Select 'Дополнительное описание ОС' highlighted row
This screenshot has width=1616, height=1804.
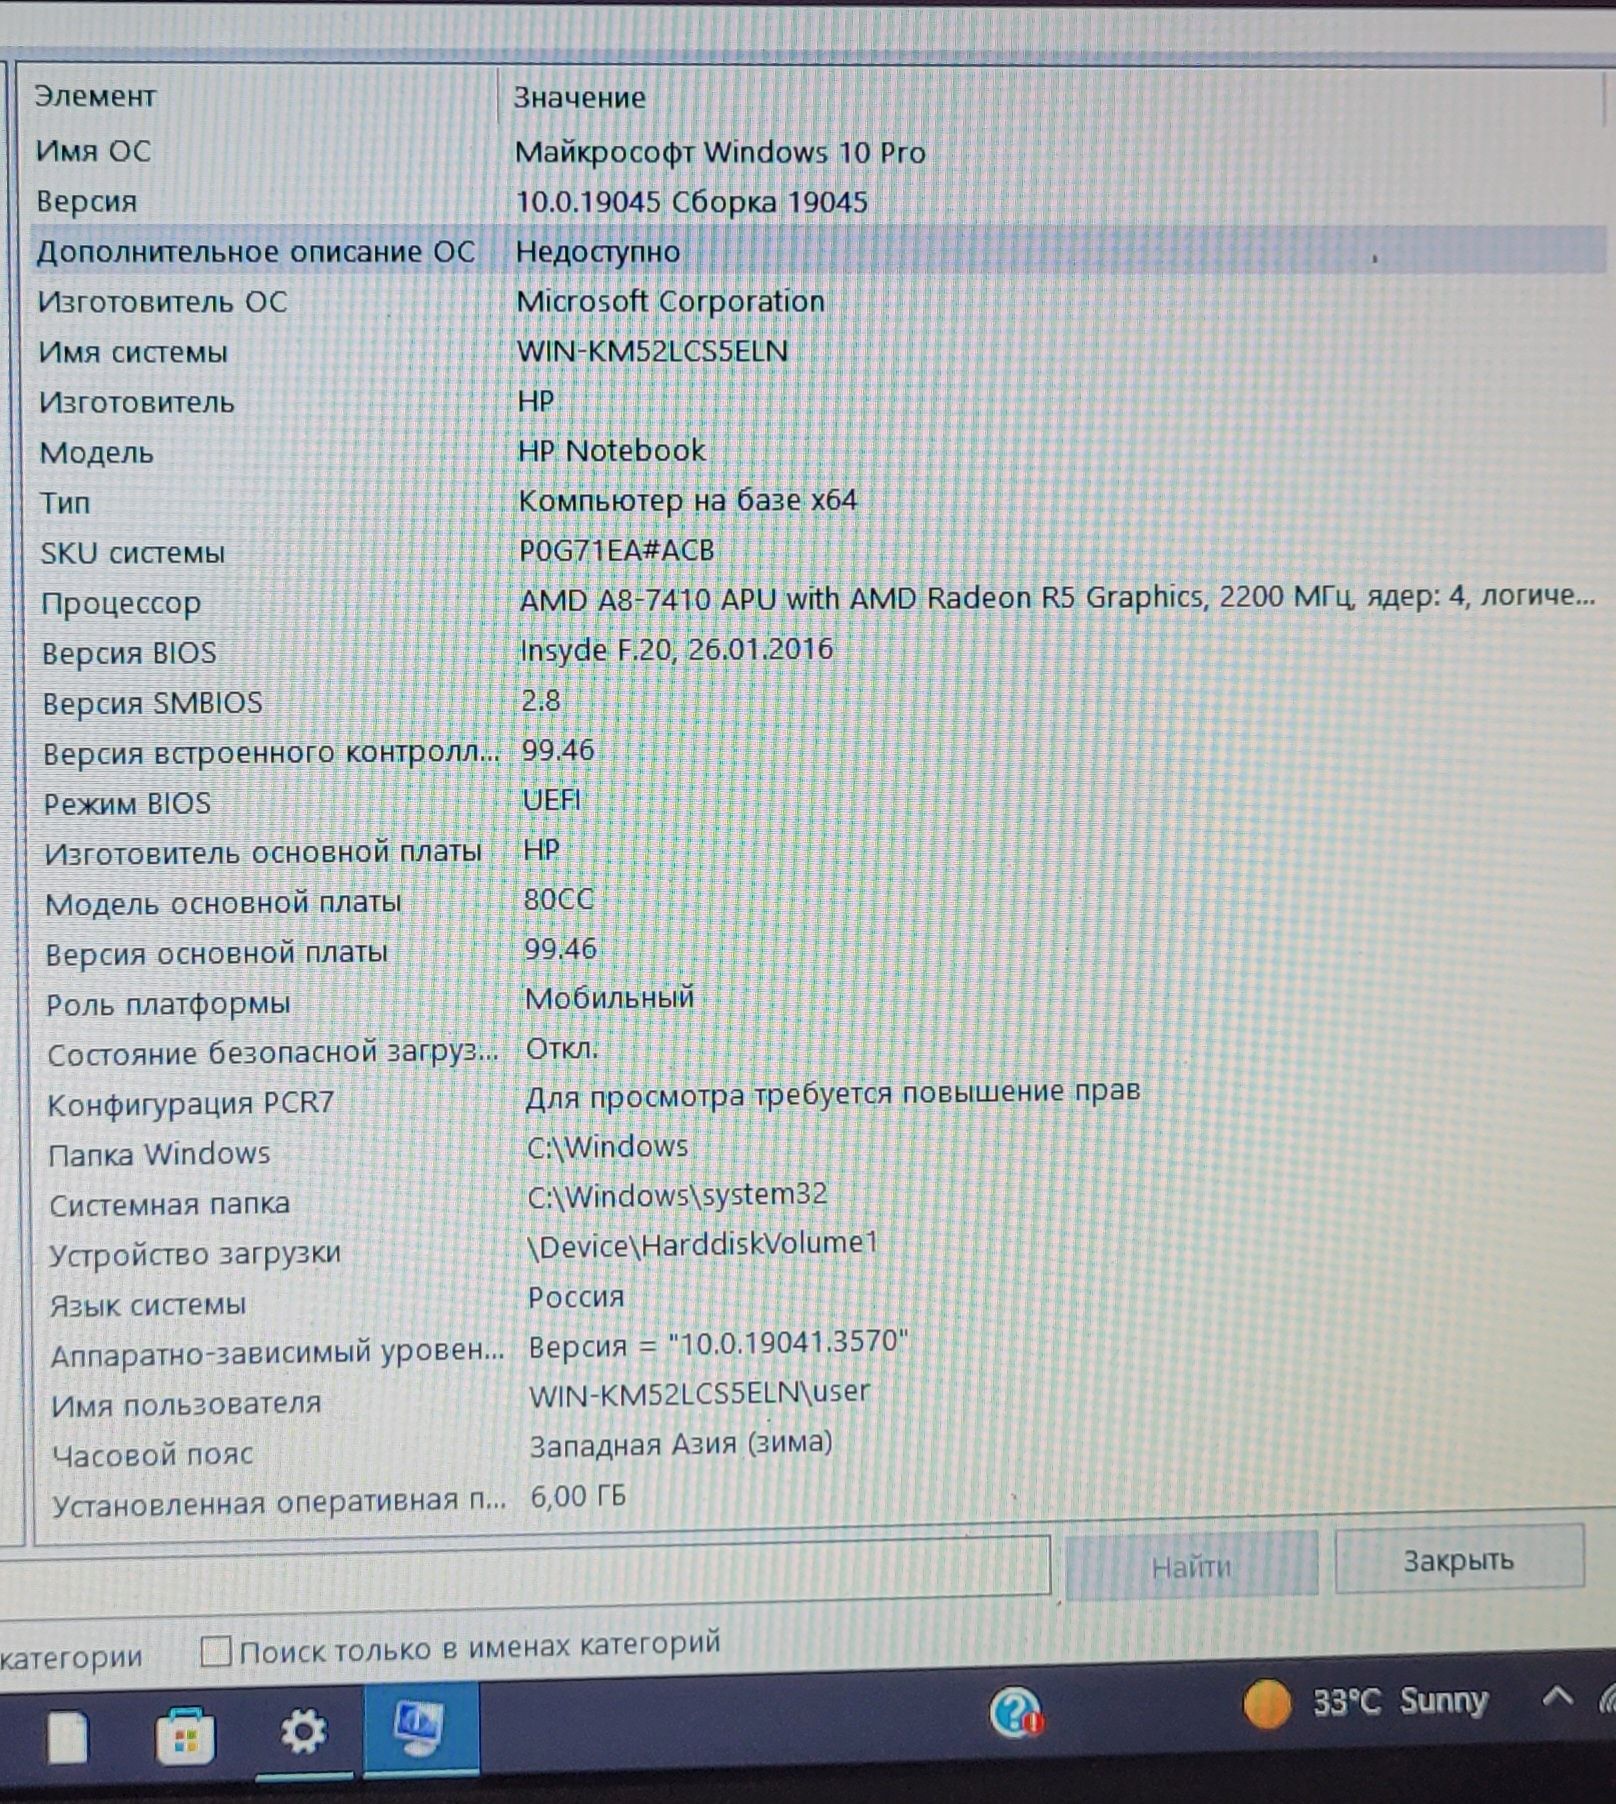[818, 251]
